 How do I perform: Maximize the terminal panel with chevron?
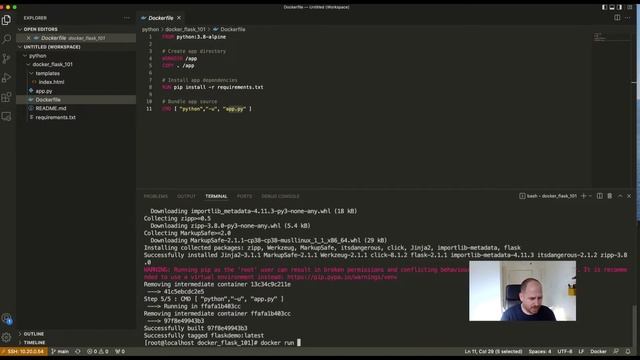click(x=620, y=196)
